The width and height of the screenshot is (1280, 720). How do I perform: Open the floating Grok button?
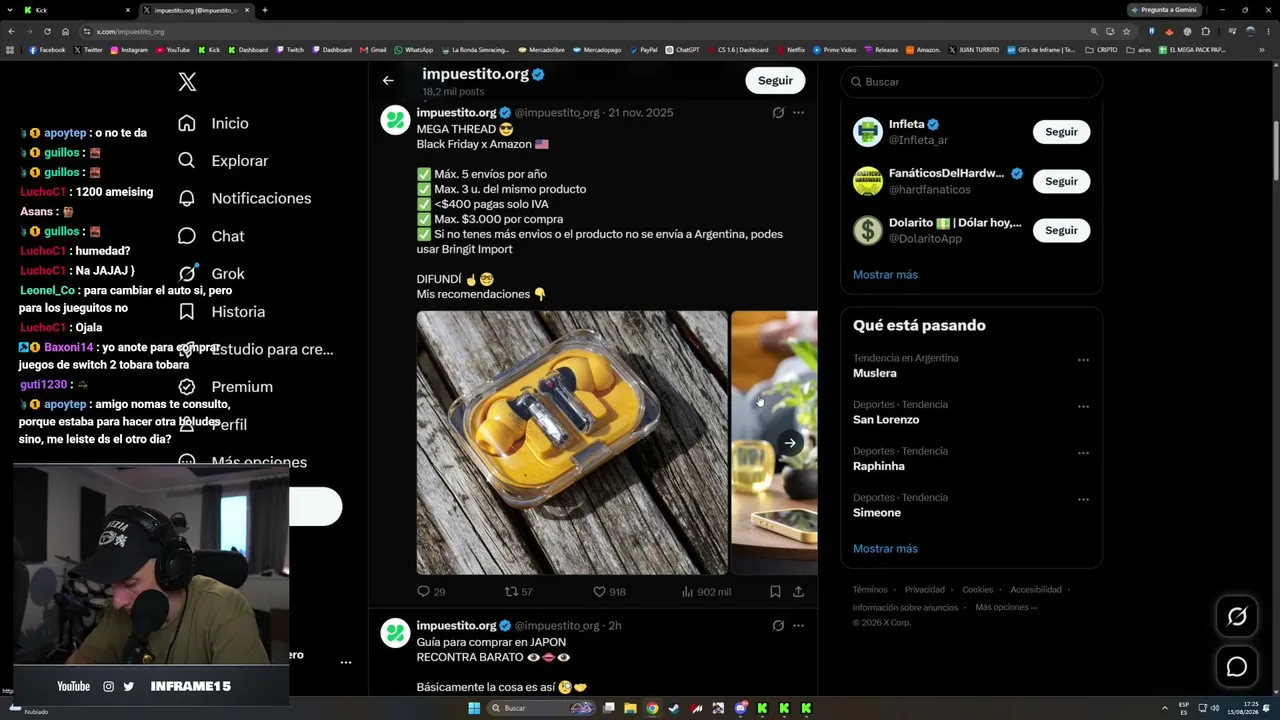point(1237,617)
